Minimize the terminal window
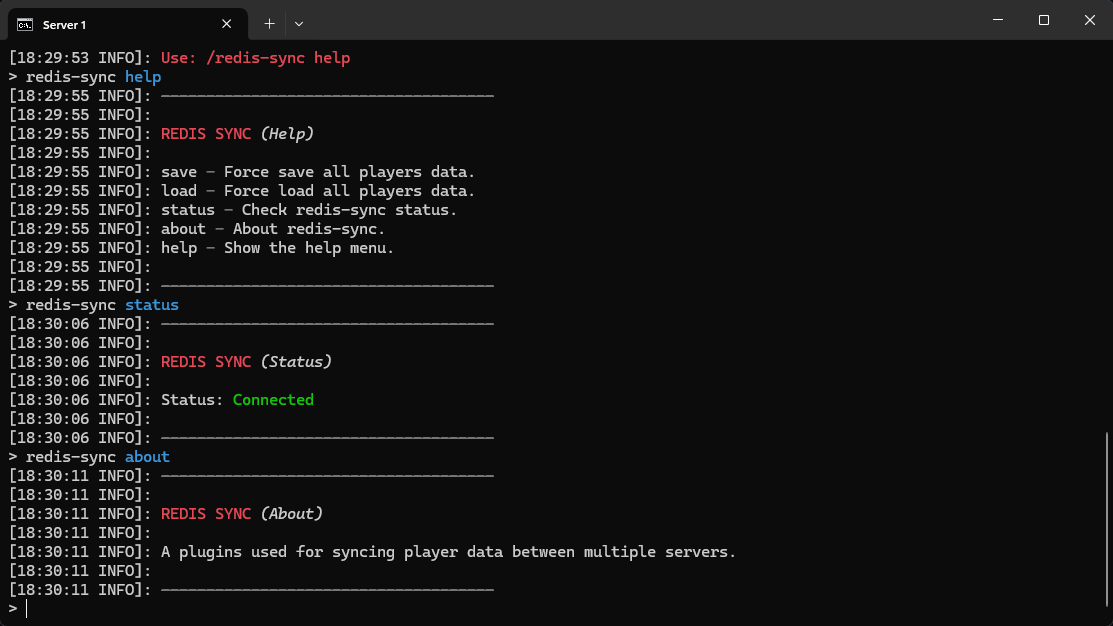Image resolution: width=1113 pixels, height=626 pixels. point(998,20)
